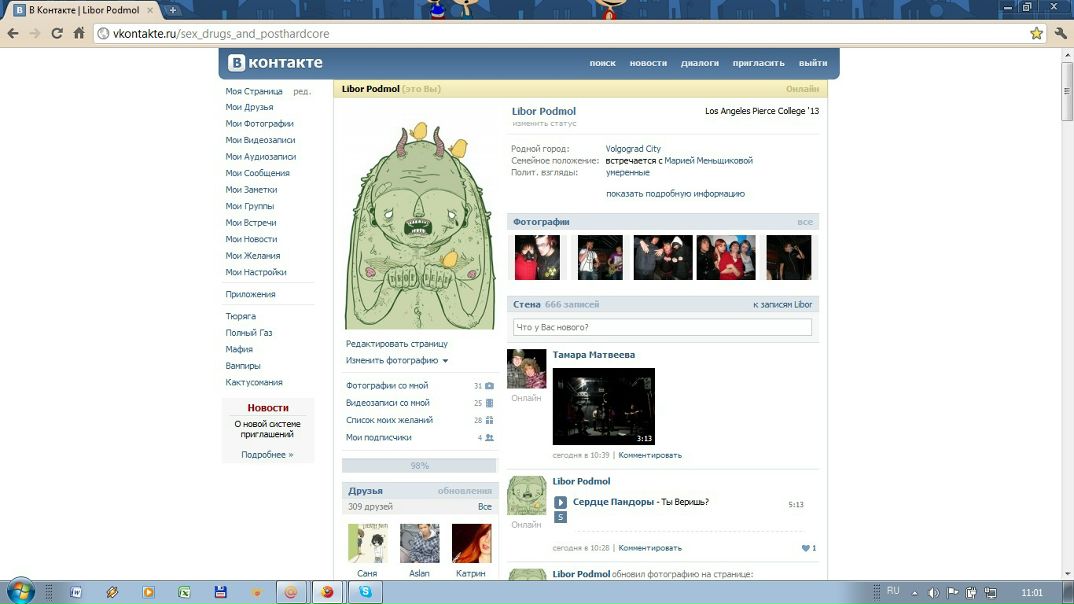Expand показать подробную информацию section
Screen dimensions: 1074x604
[x=675, y=194]
